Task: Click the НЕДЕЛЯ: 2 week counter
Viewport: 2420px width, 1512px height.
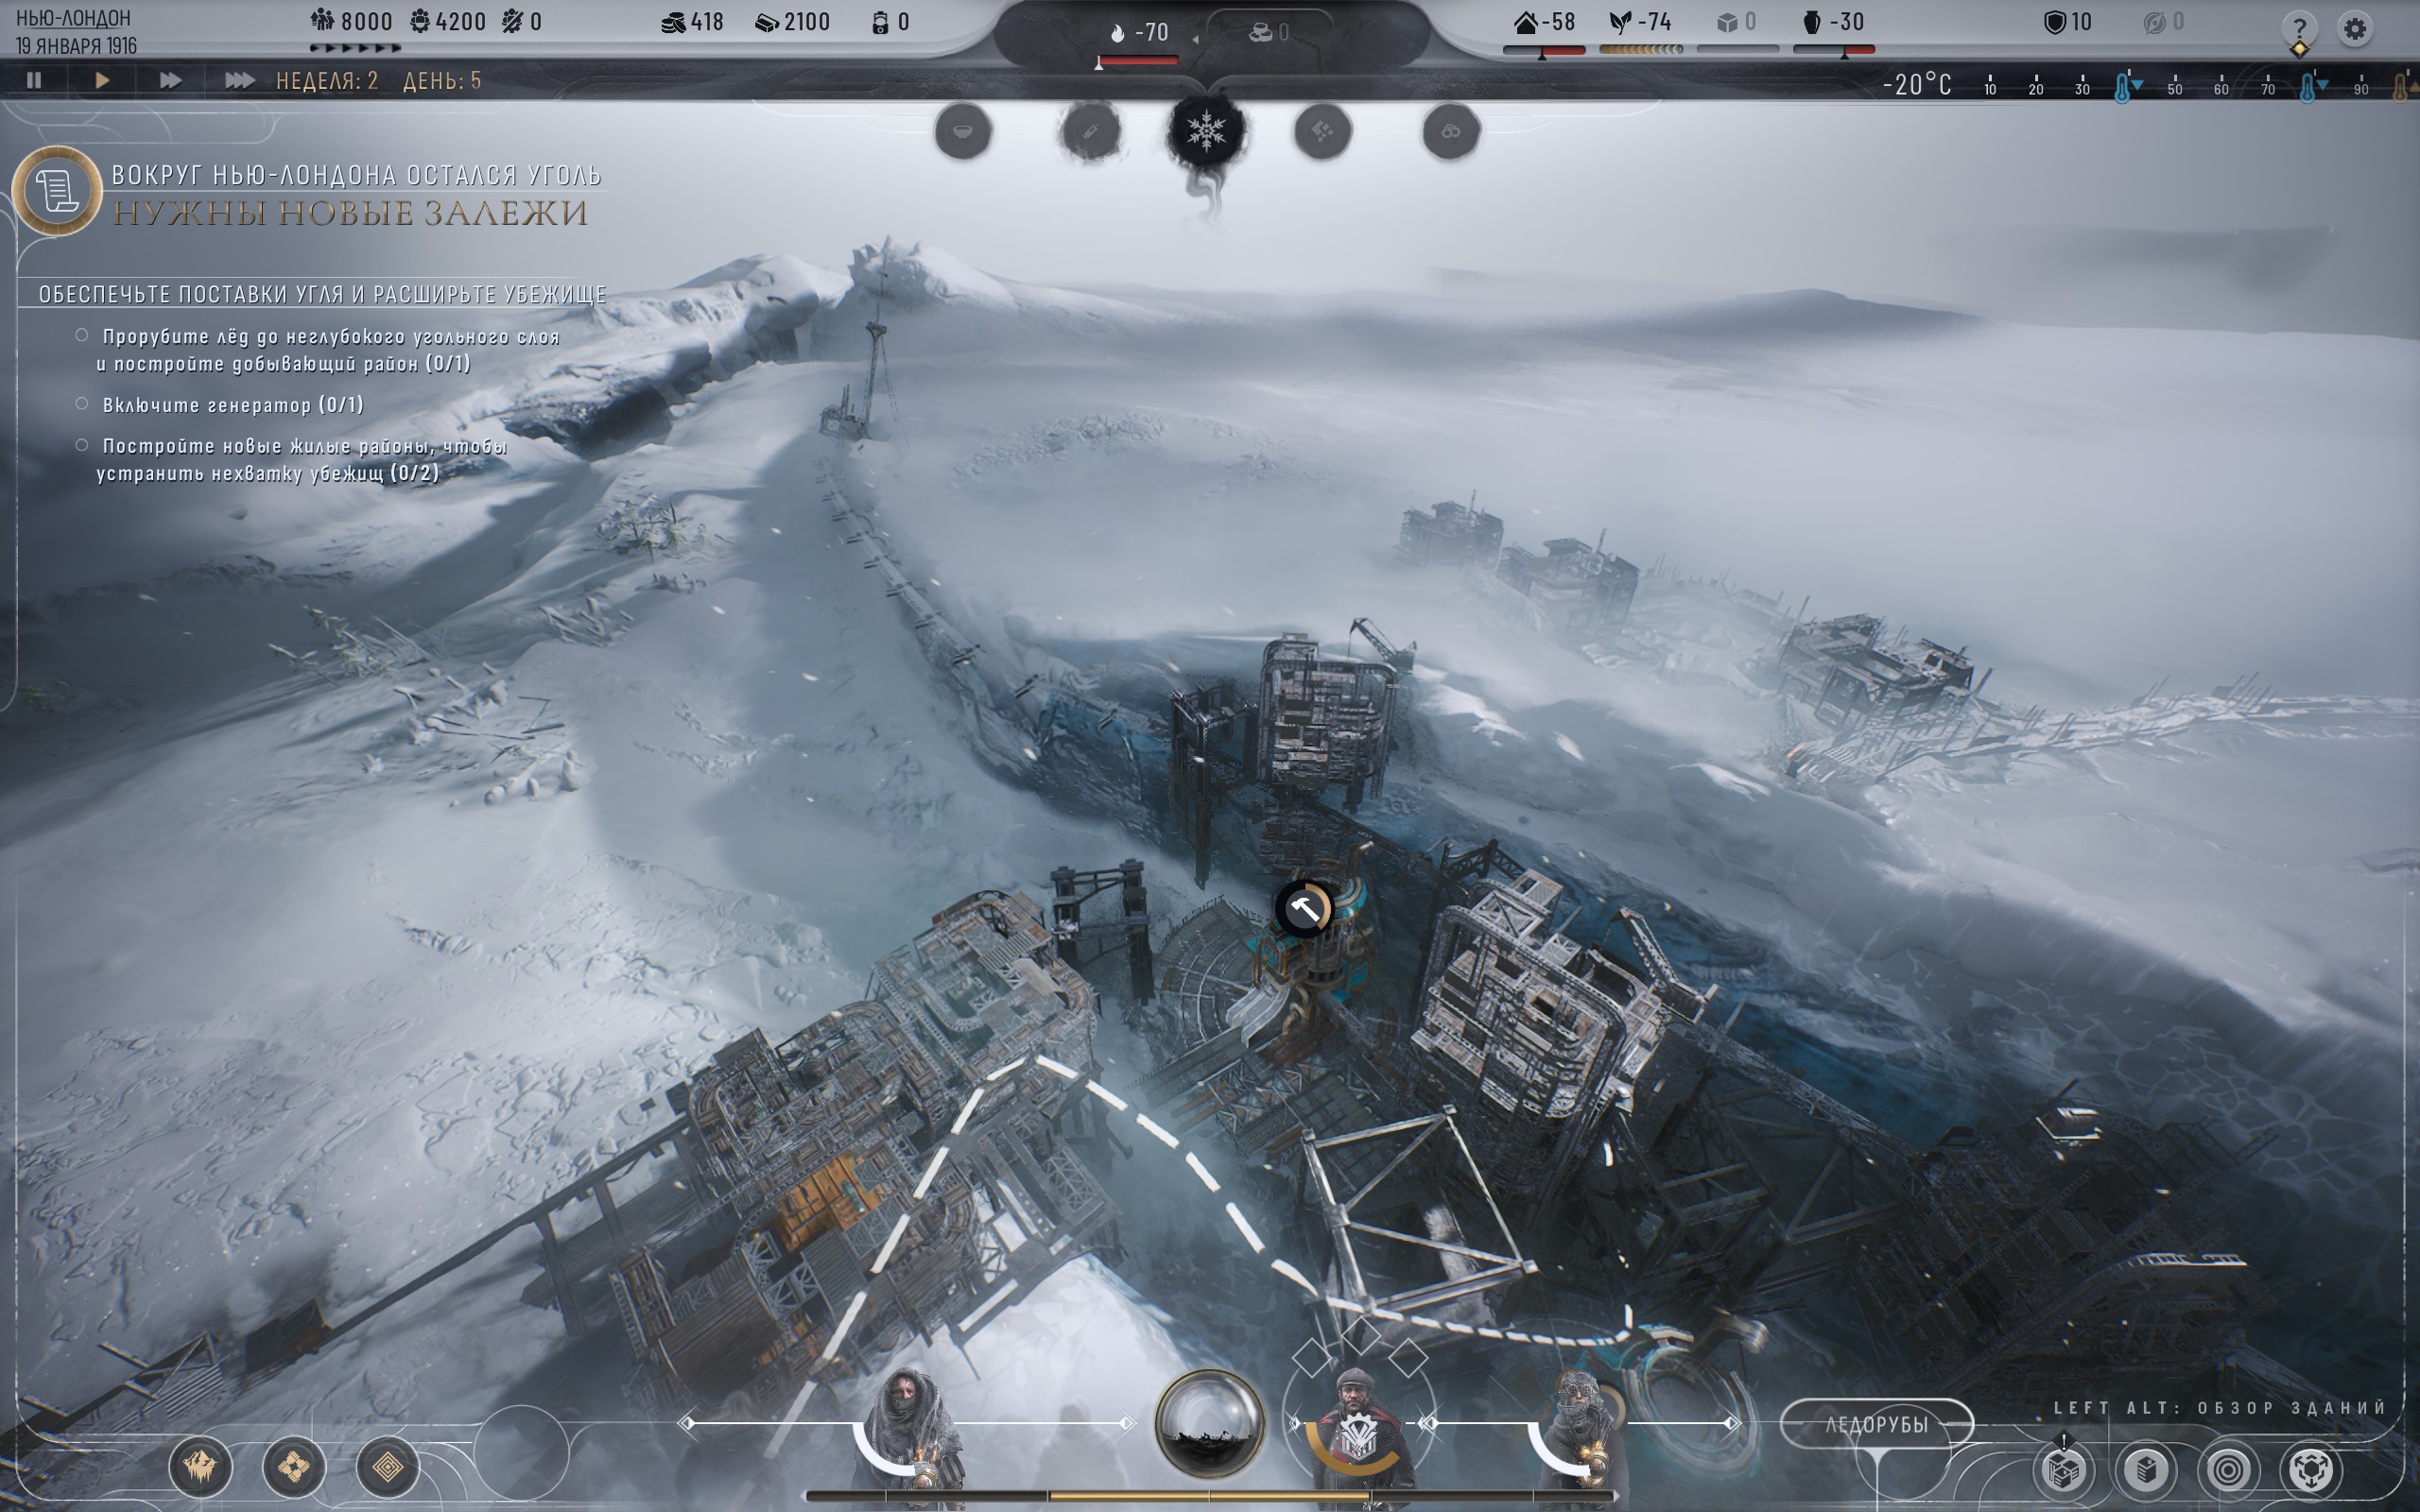Action: 327,80
